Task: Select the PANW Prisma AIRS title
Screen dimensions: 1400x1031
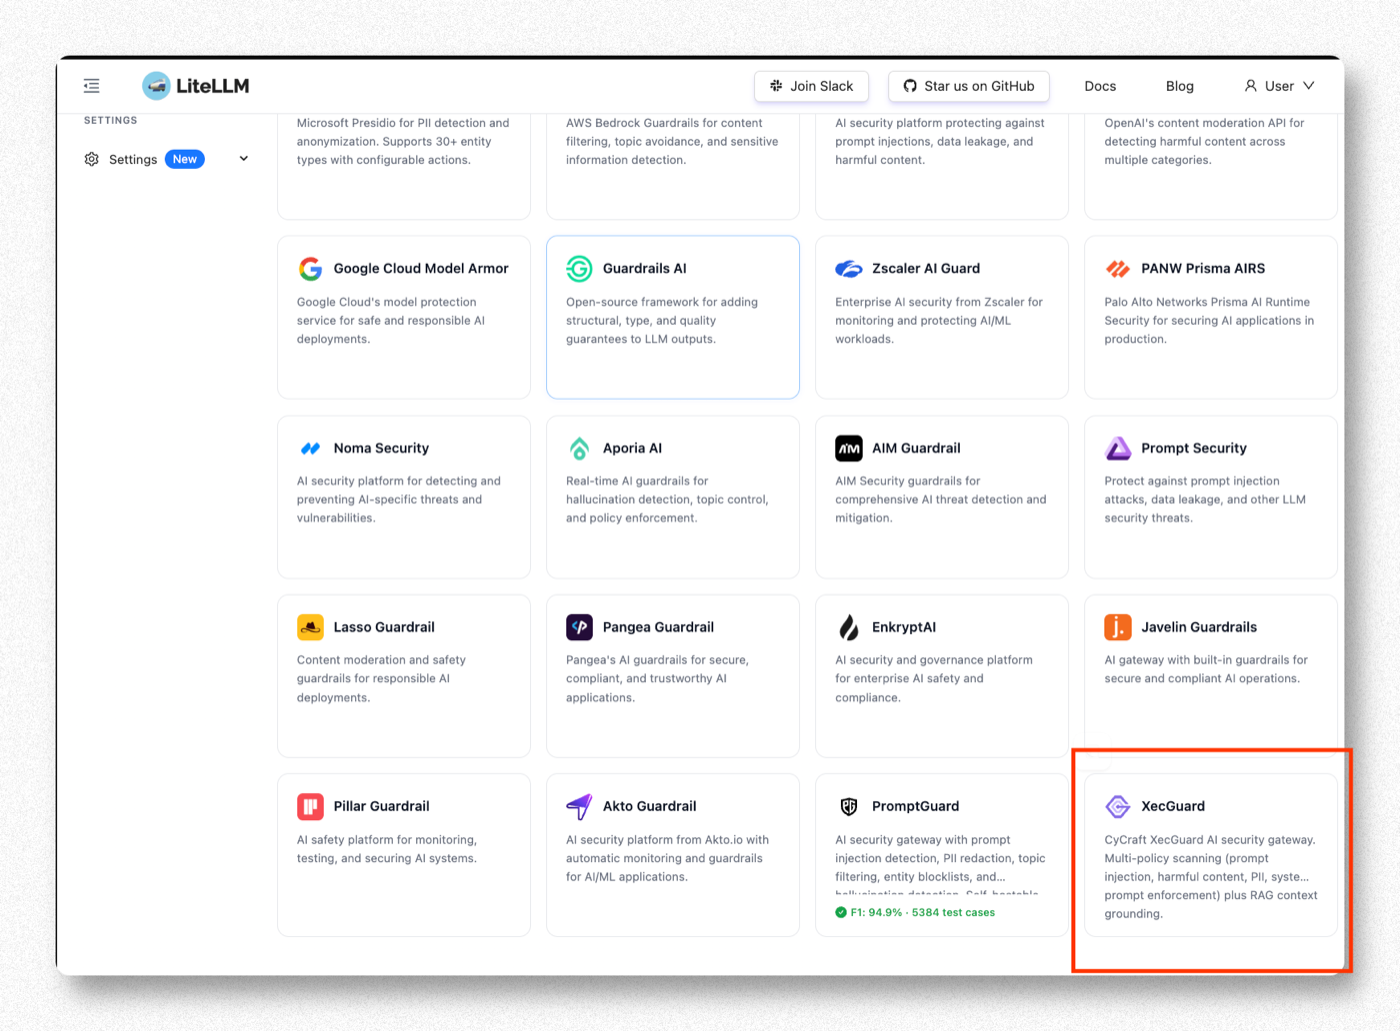Action: pos(1203,268)
